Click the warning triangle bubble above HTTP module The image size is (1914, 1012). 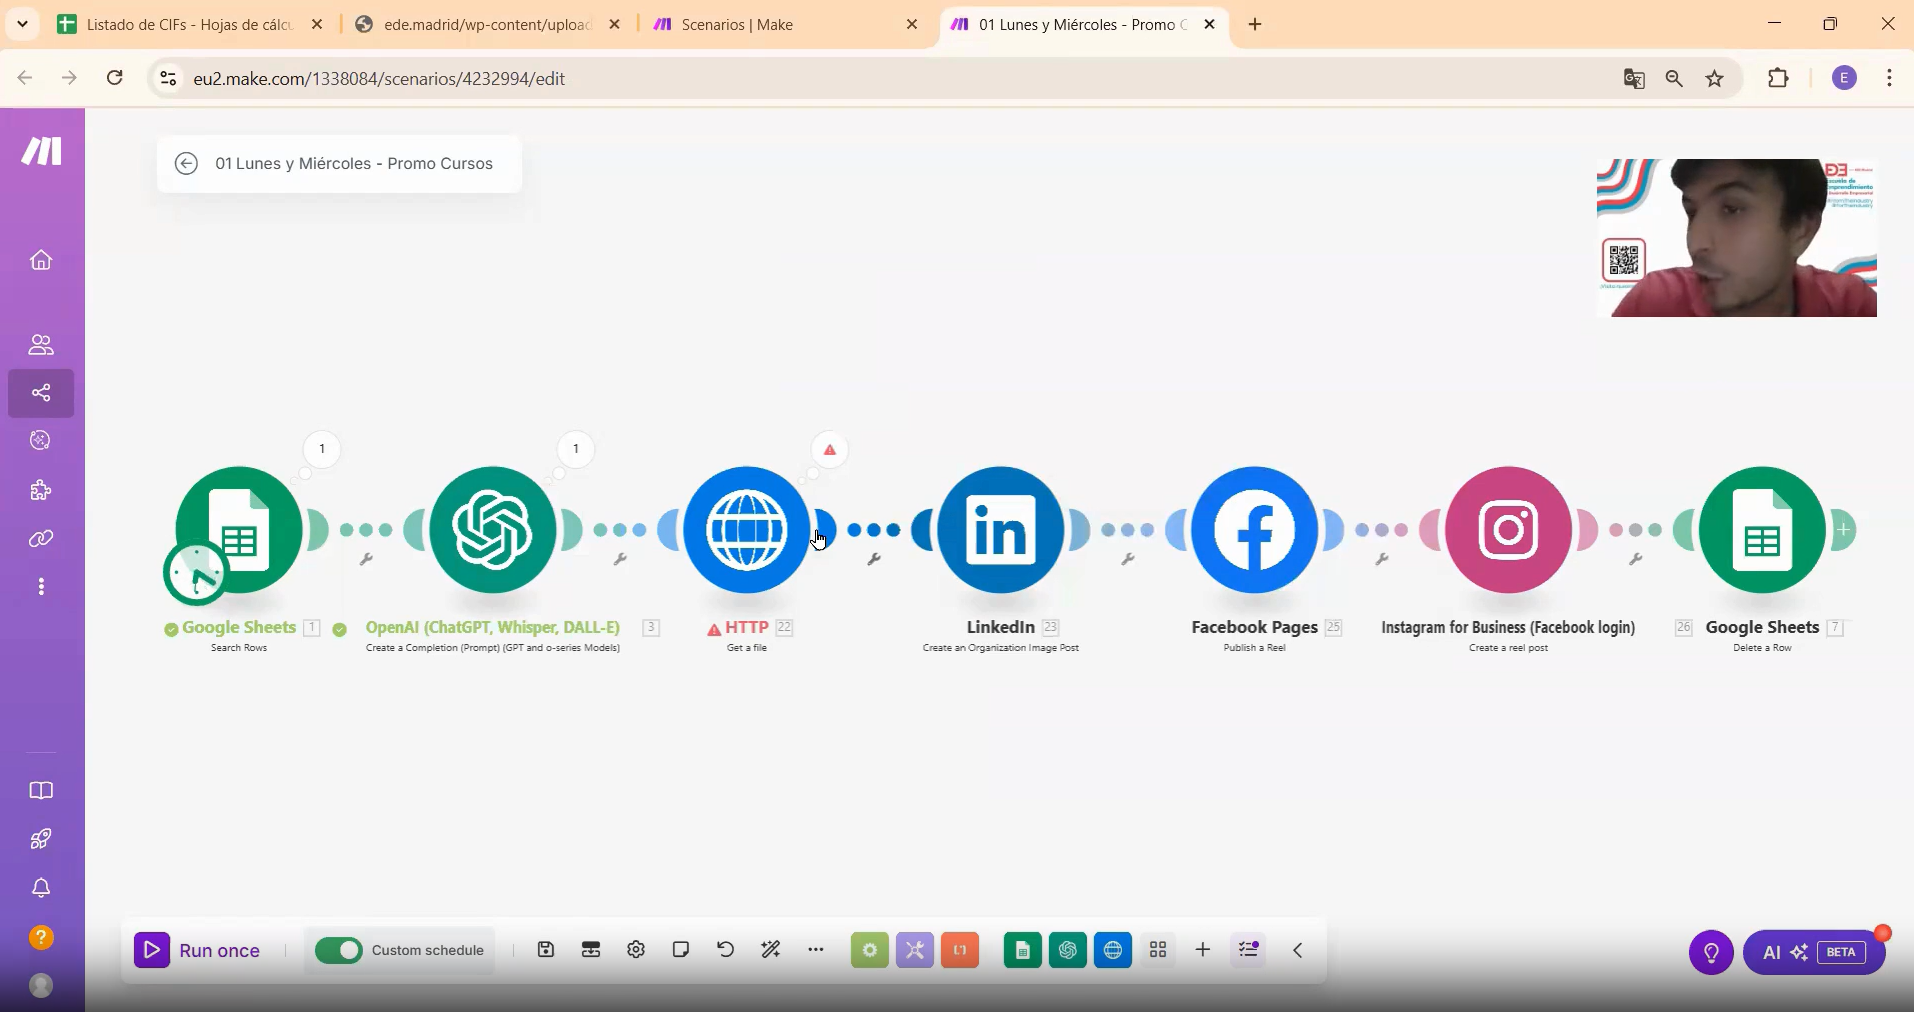[x=830, y=450]
